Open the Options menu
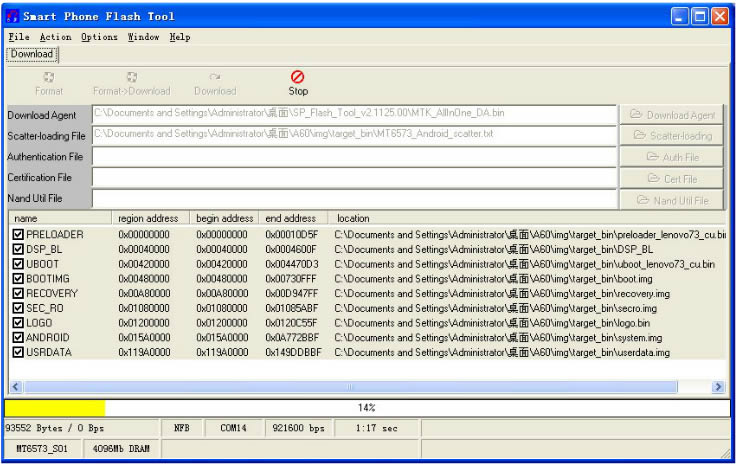736x464 pixels. (x=99, y=37)
